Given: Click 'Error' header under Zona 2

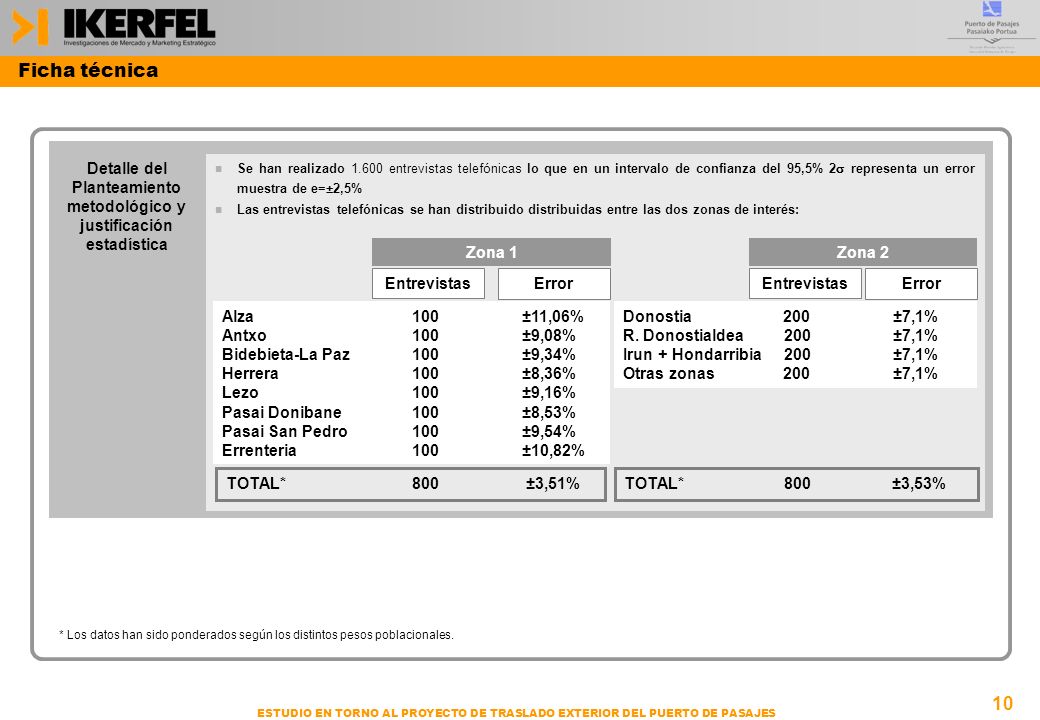Looking at the screenshot, I should coord(921,283).
